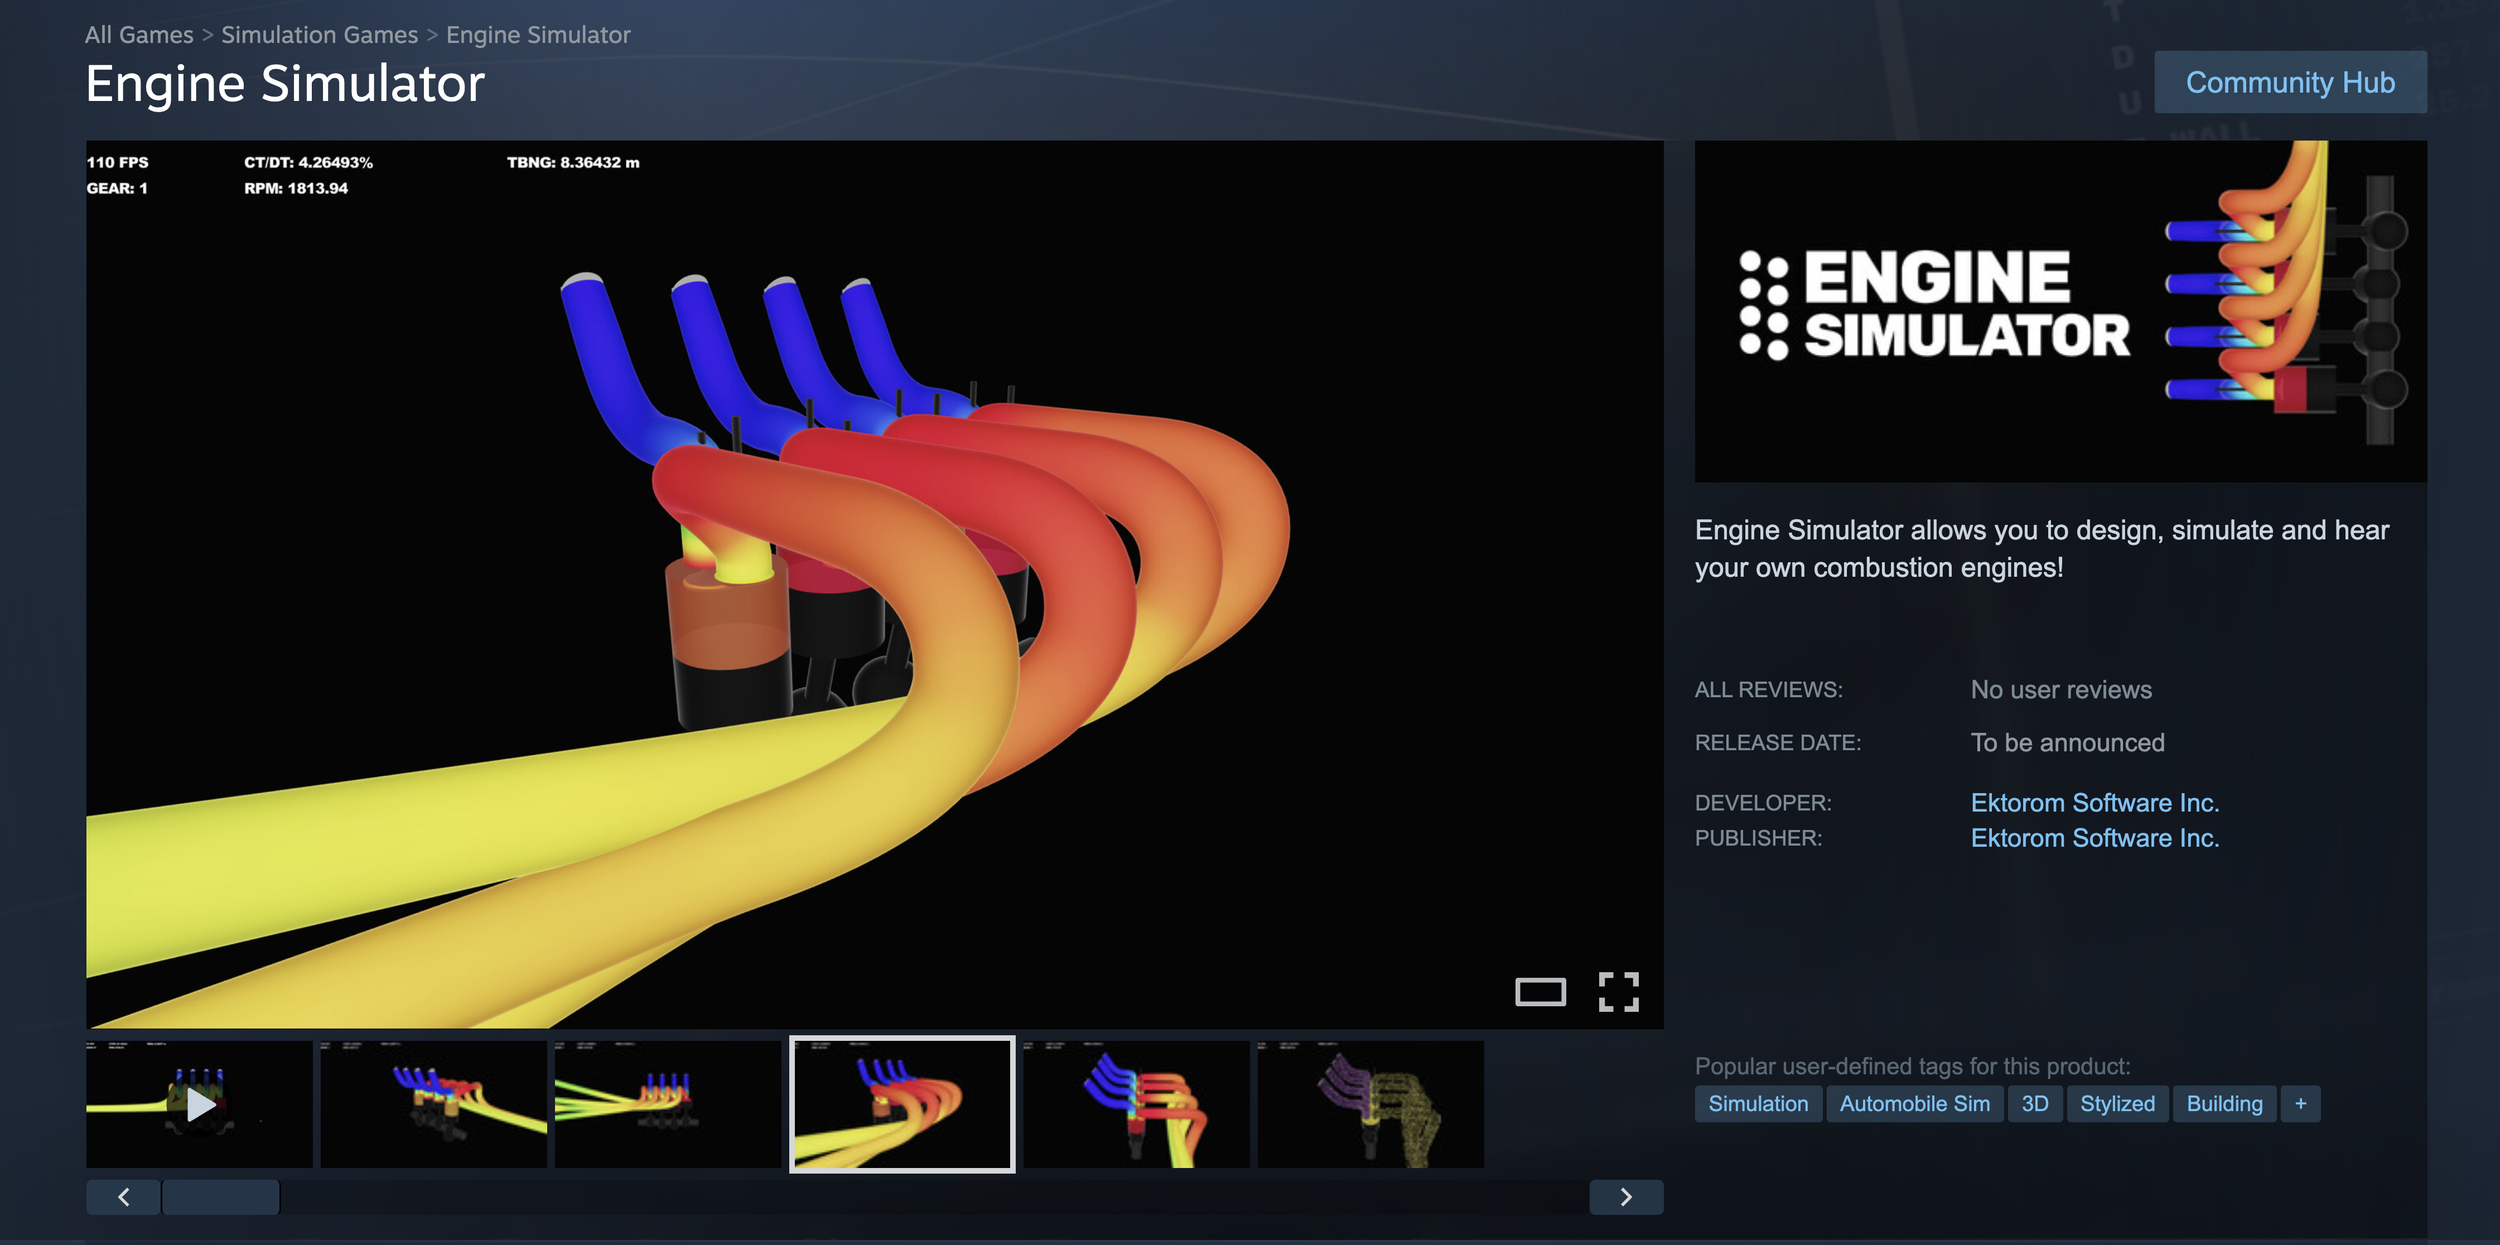The height and width of the screenshot is (1245, 2500).
Task: Toggle theater mode rectangle icon
Action: 1540,992
